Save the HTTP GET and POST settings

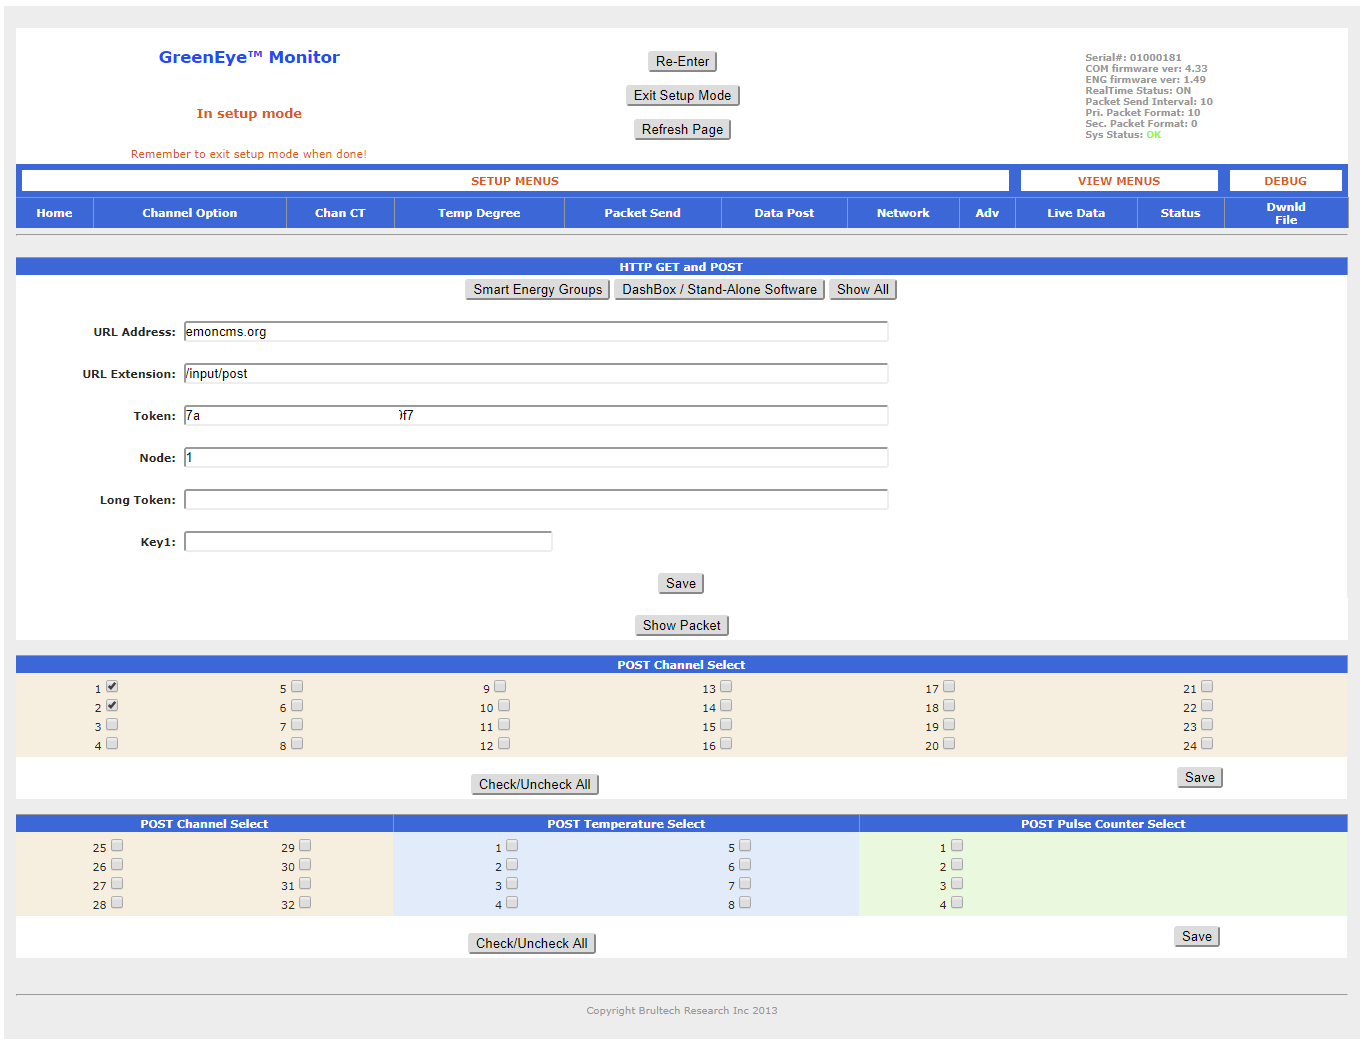tap(680, 584)
